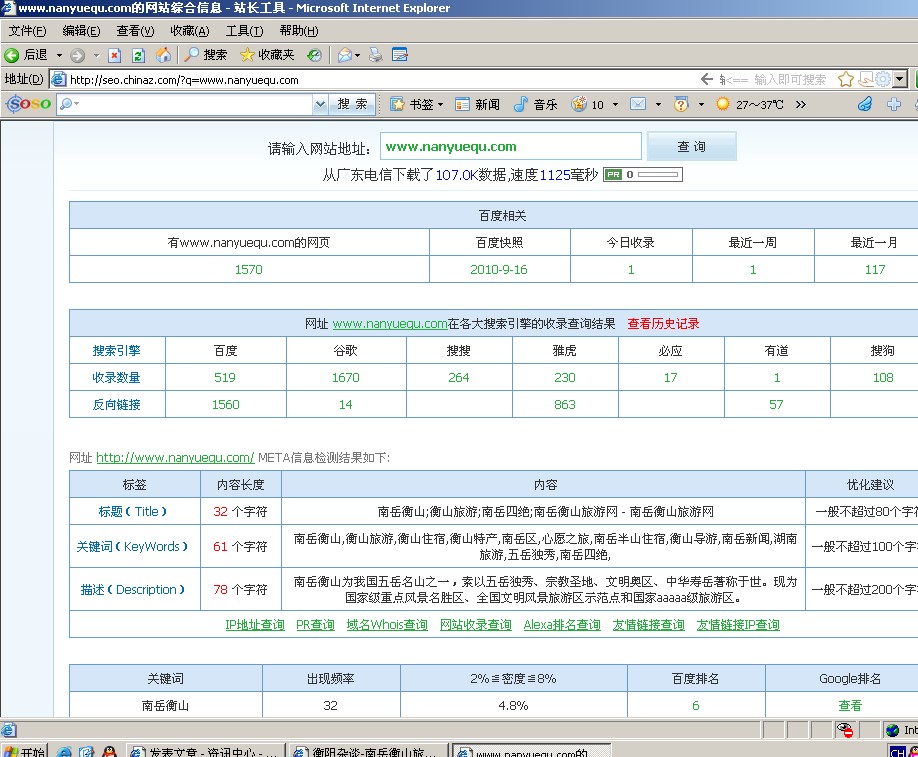This screenshot has width=918, height=757.
Task: Open the 编辑(E) menu
Action: click(x=81, y=31)
